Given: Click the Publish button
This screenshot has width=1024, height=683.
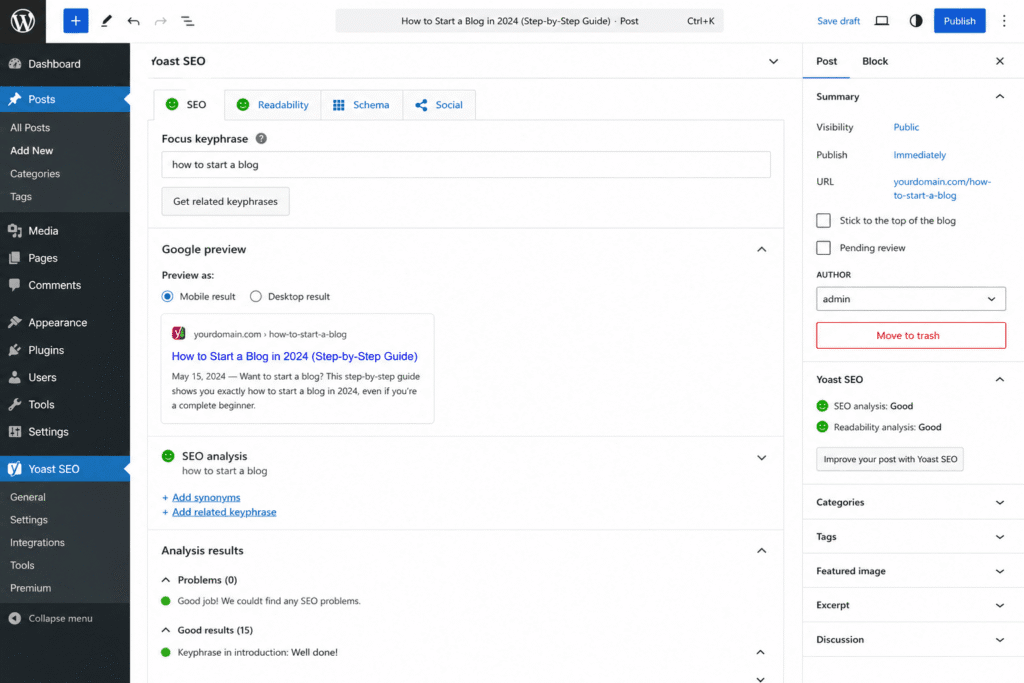Looking at the screenshot, I should coord(959,21).
